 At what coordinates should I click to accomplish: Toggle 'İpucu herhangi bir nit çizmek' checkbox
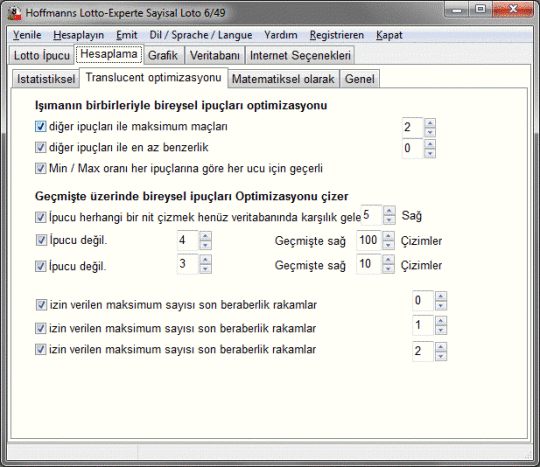(40, 217)
